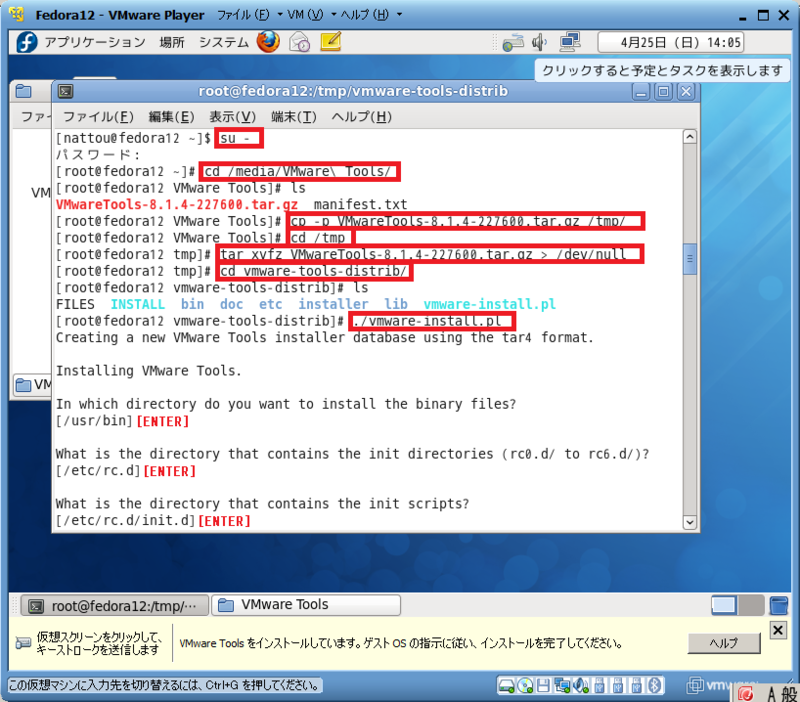Click 'vmware-install.pl' in the ls listing
The image size is (800, 702).
point(489,304)
